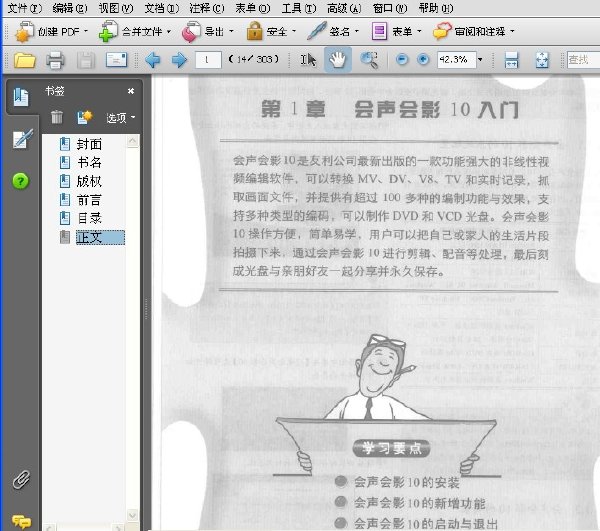Click the open folder icon
The image size is (600, 531).
(24, 60)
